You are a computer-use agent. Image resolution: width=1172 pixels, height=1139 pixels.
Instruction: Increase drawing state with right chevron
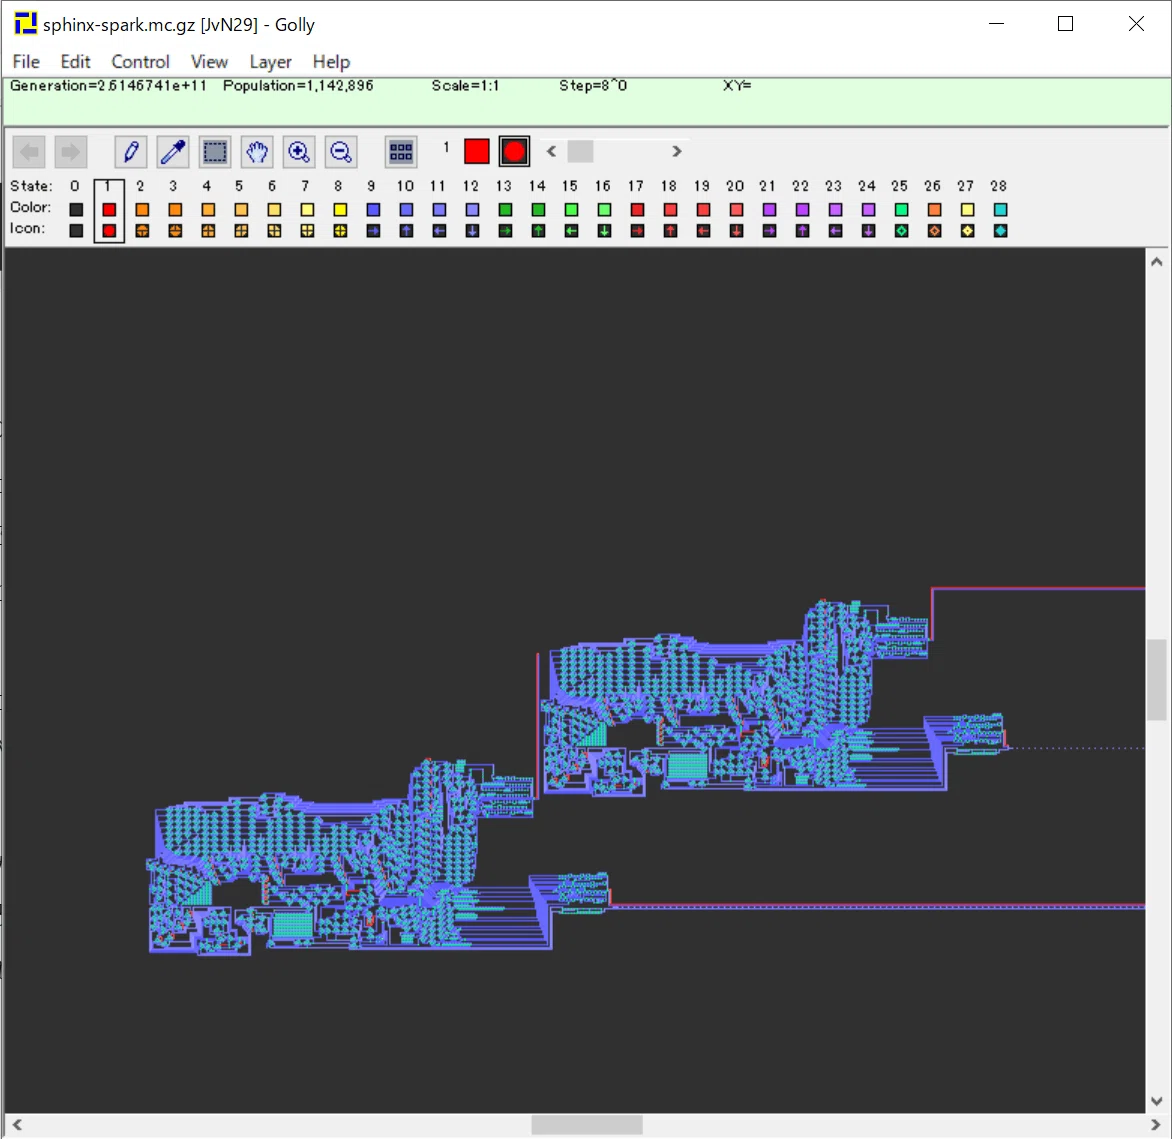(676, 151)
